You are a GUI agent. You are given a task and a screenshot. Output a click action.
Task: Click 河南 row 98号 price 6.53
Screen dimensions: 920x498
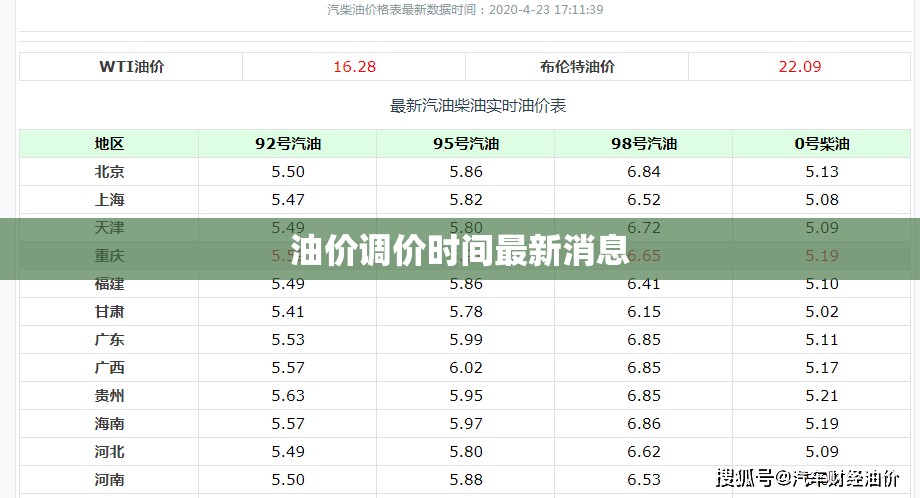tap(644, 480)
